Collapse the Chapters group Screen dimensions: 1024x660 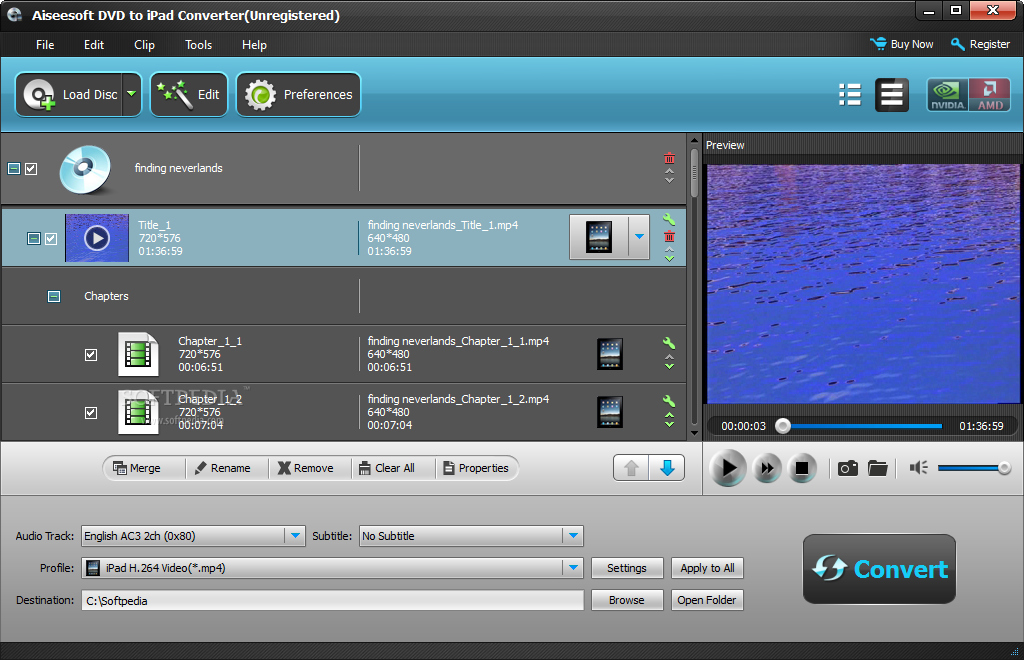tap(54, 297)
